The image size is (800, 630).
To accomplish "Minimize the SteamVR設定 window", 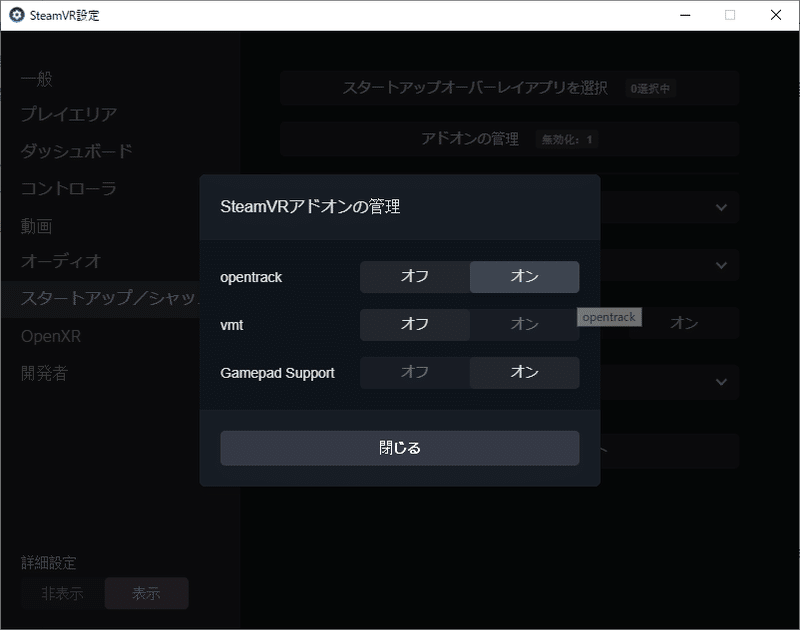I will pos(685,15).
